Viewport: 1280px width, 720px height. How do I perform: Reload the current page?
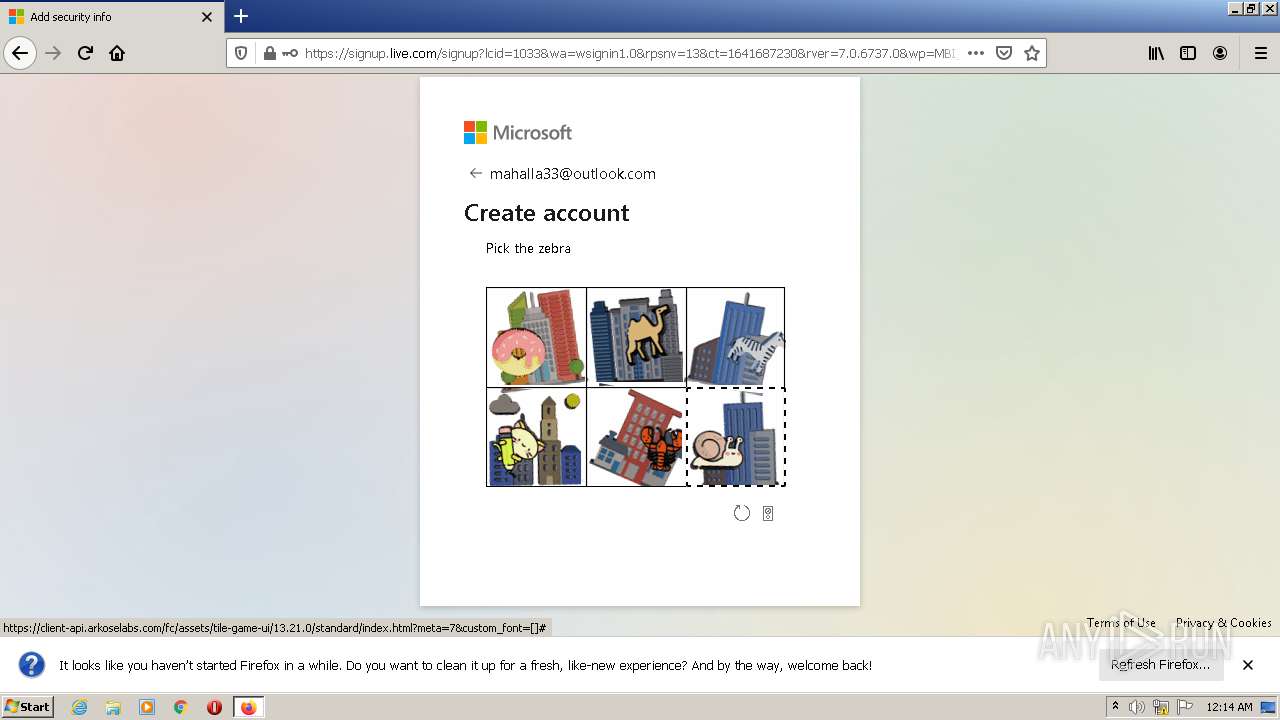85,53
